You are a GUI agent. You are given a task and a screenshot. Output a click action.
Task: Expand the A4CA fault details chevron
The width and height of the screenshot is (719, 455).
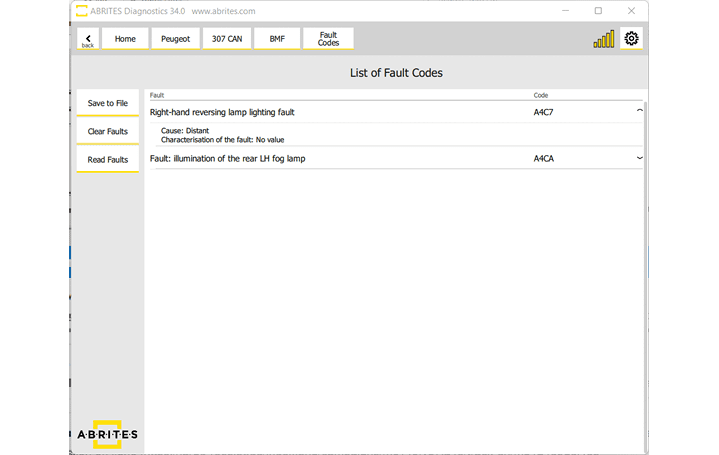[x=639, y=158]
